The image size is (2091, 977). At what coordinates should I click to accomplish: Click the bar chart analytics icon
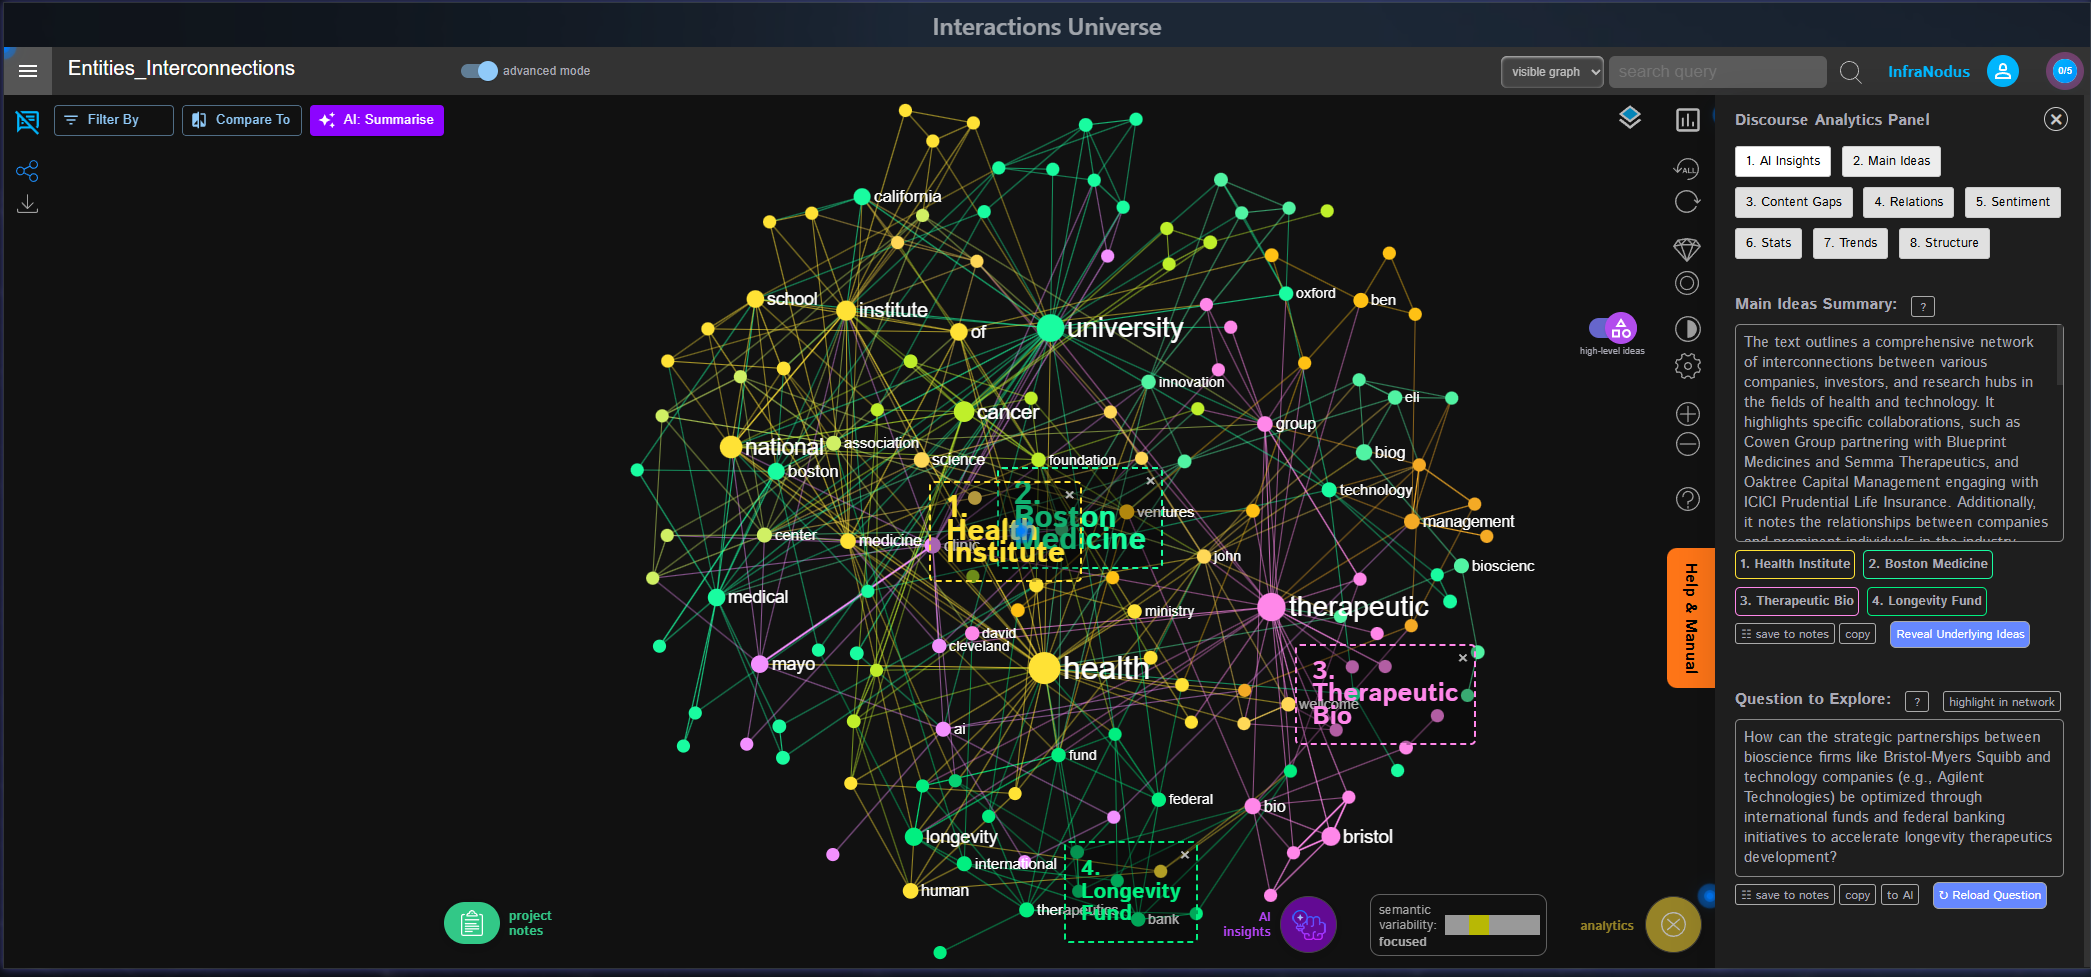click(x=1687, y=120)
